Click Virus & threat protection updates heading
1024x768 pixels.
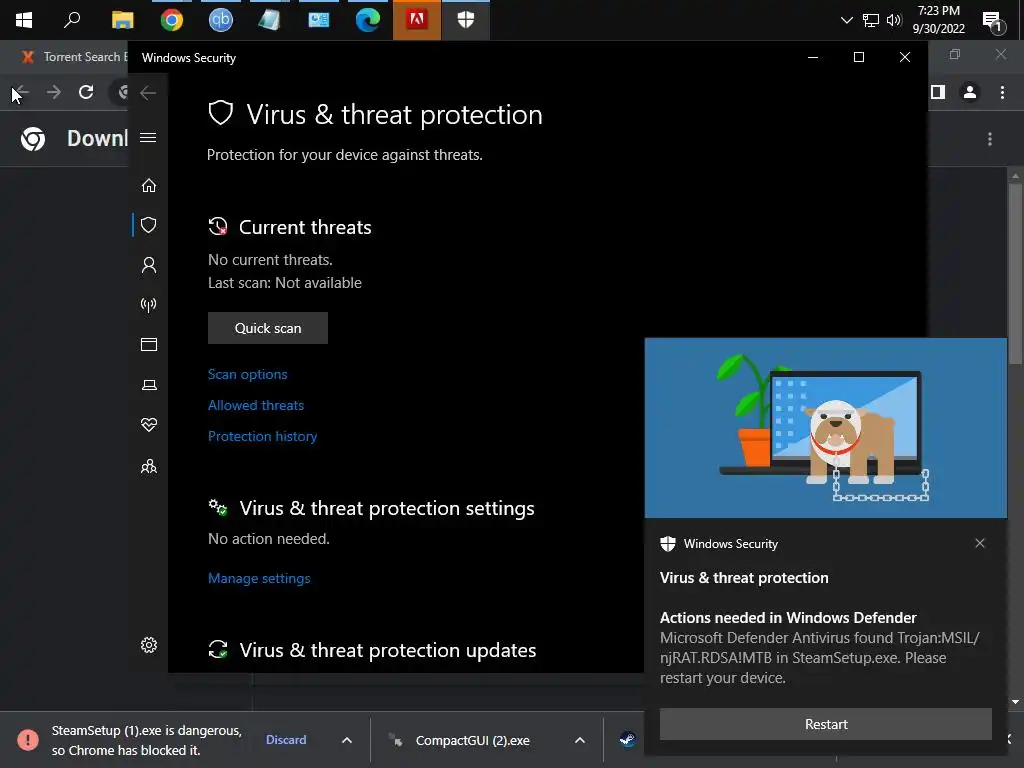tap(388, 650)
